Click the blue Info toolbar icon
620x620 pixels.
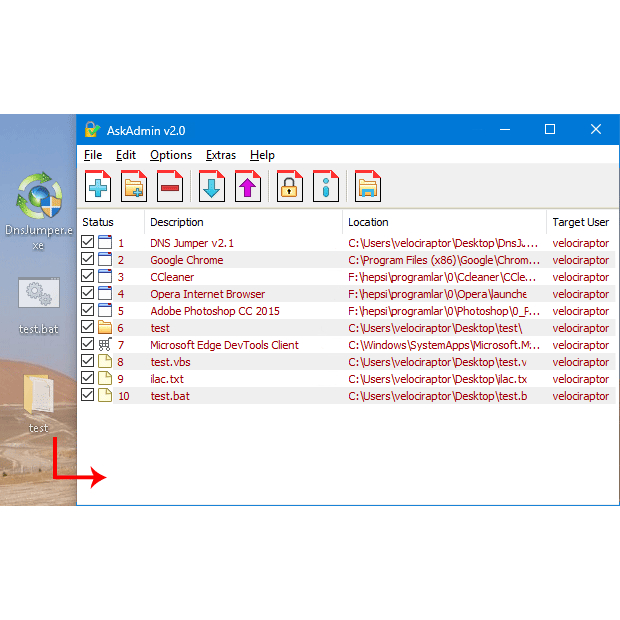[x=326, y=186]
